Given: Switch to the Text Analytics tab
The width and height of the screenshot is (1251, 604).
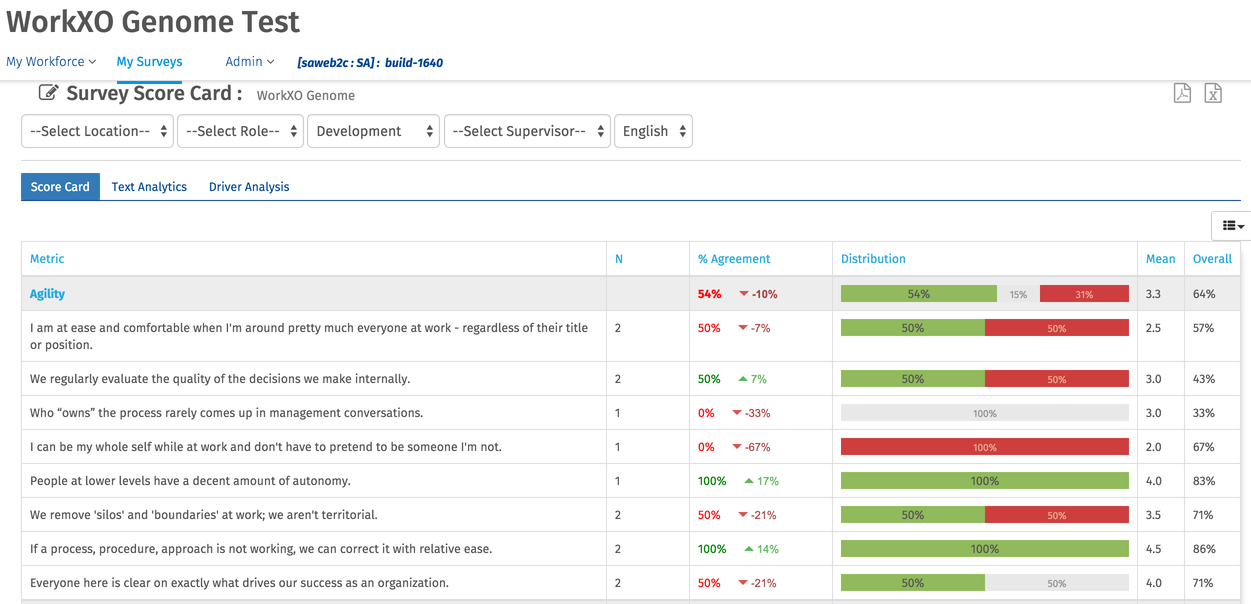Looking at the screenshot, I should pyautogui.click(x=149, y=187).
